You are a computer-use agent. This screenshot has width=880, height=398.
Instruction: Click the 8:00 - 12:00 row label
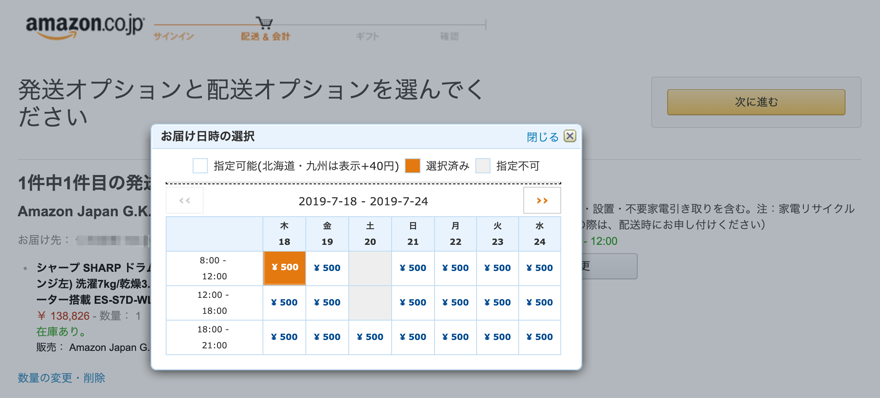tap(214, 268)
